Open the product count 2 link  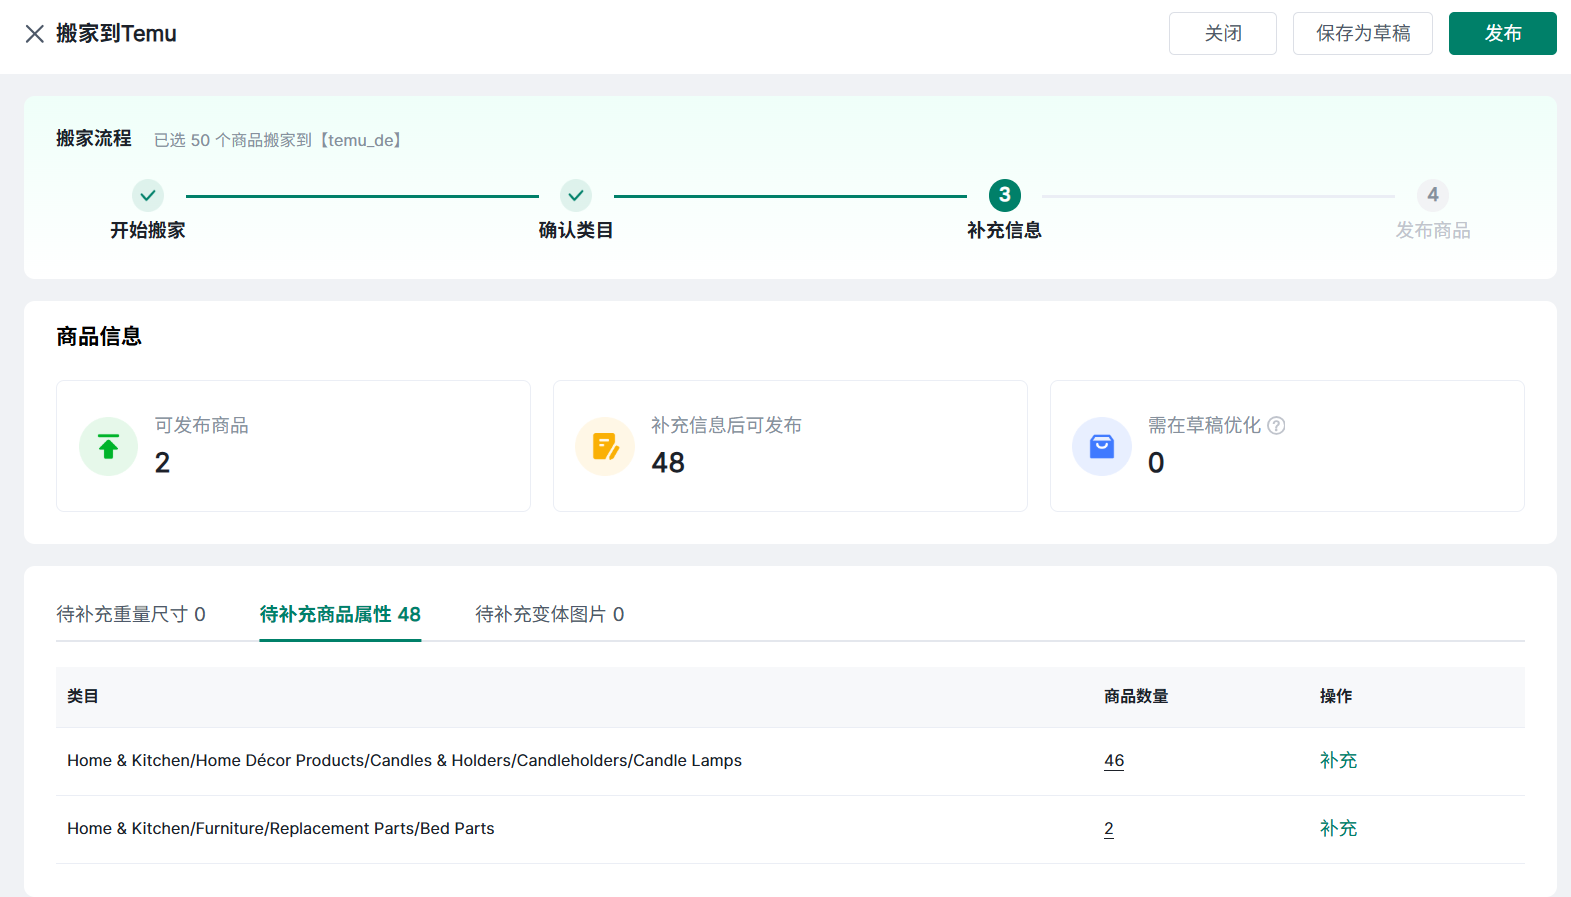[1109, 829]
